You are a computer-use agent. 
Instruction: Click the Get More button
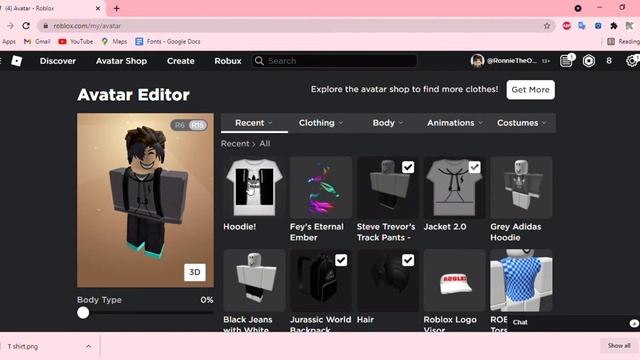point(530,90)
